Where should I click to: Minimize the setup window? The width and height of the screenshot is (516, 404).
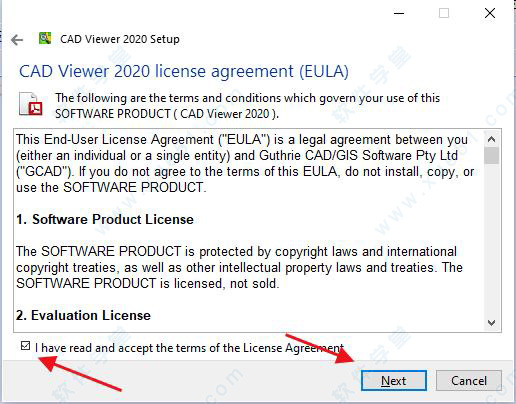pos(399,13)
